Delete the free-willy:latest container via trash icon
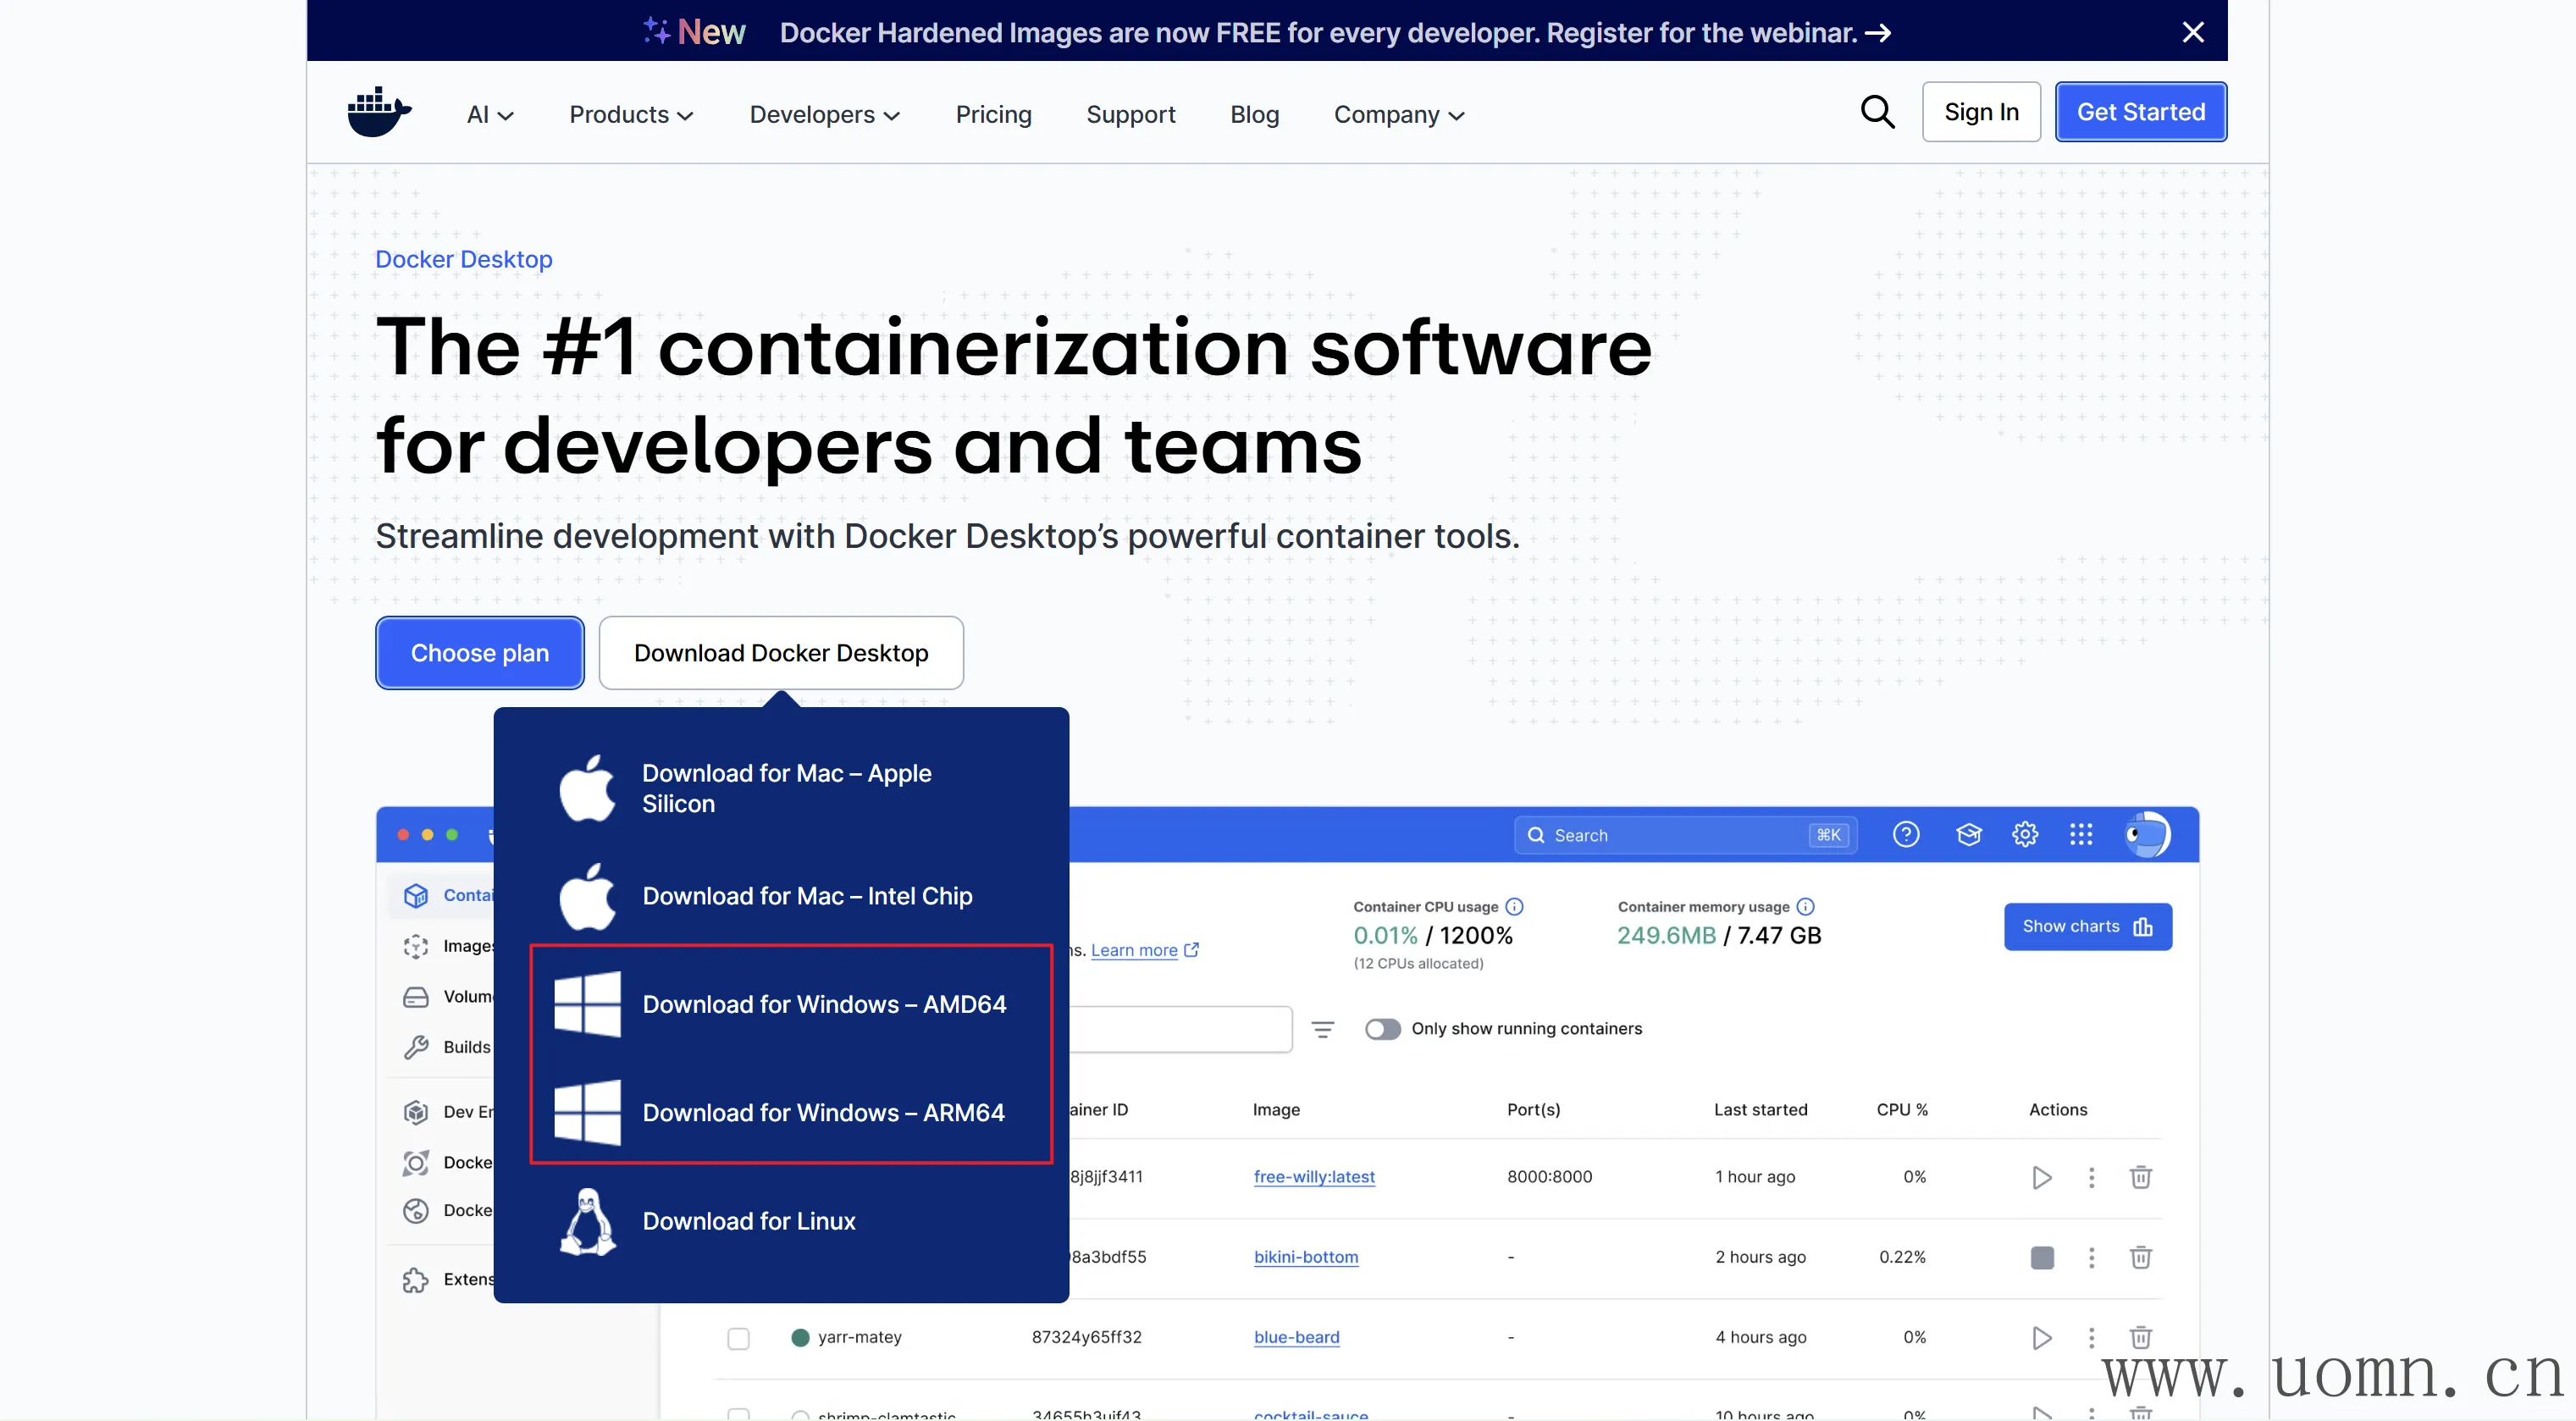The height and width of the screenshot is (1421, 2576). 2140,1177
